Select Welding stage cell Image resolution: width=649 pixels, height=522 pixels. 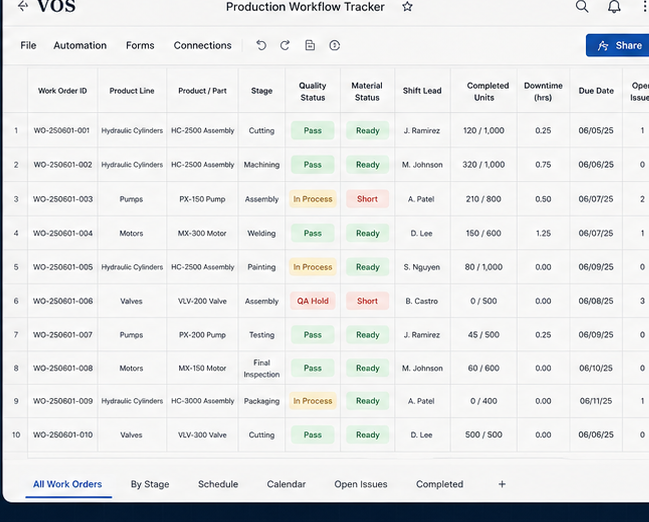tap(262, 233)
